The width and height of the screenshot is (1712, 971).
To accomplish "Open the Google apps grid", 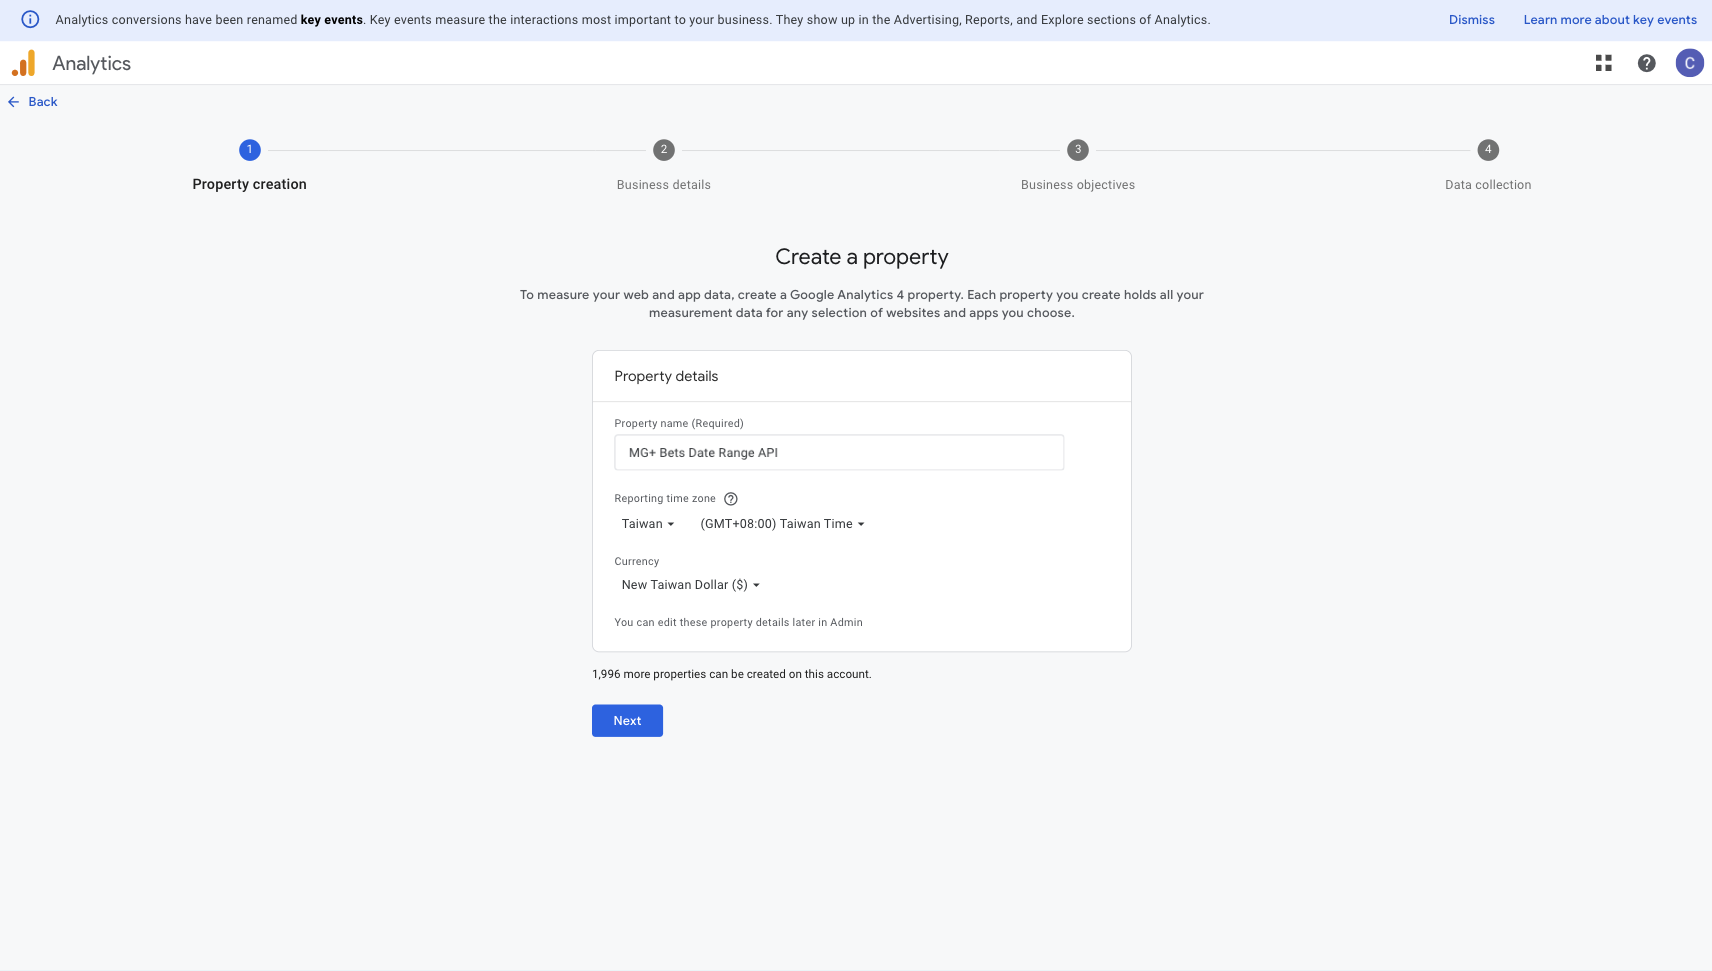I will coord(1603,63).
